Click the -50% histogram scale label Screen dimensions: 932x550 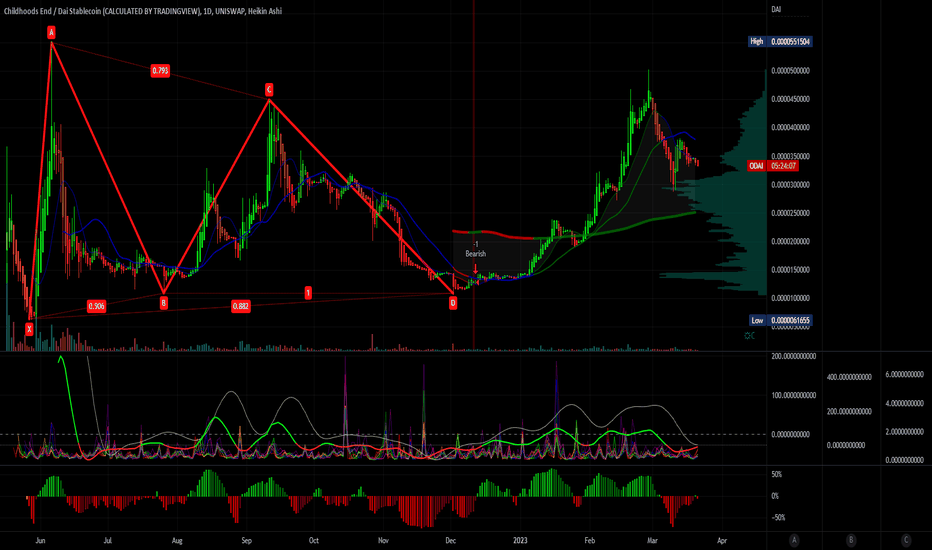click(778, 517)
